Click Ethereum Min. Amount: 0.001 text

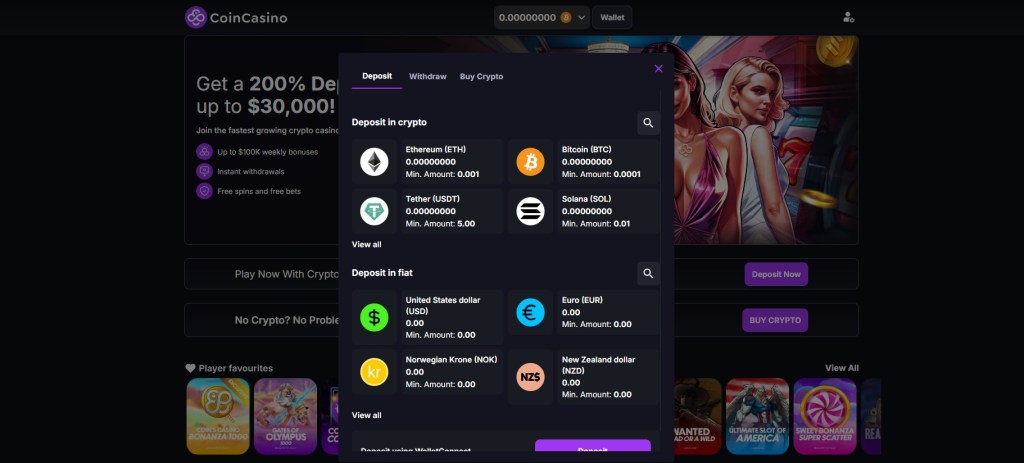pos(442,174)
